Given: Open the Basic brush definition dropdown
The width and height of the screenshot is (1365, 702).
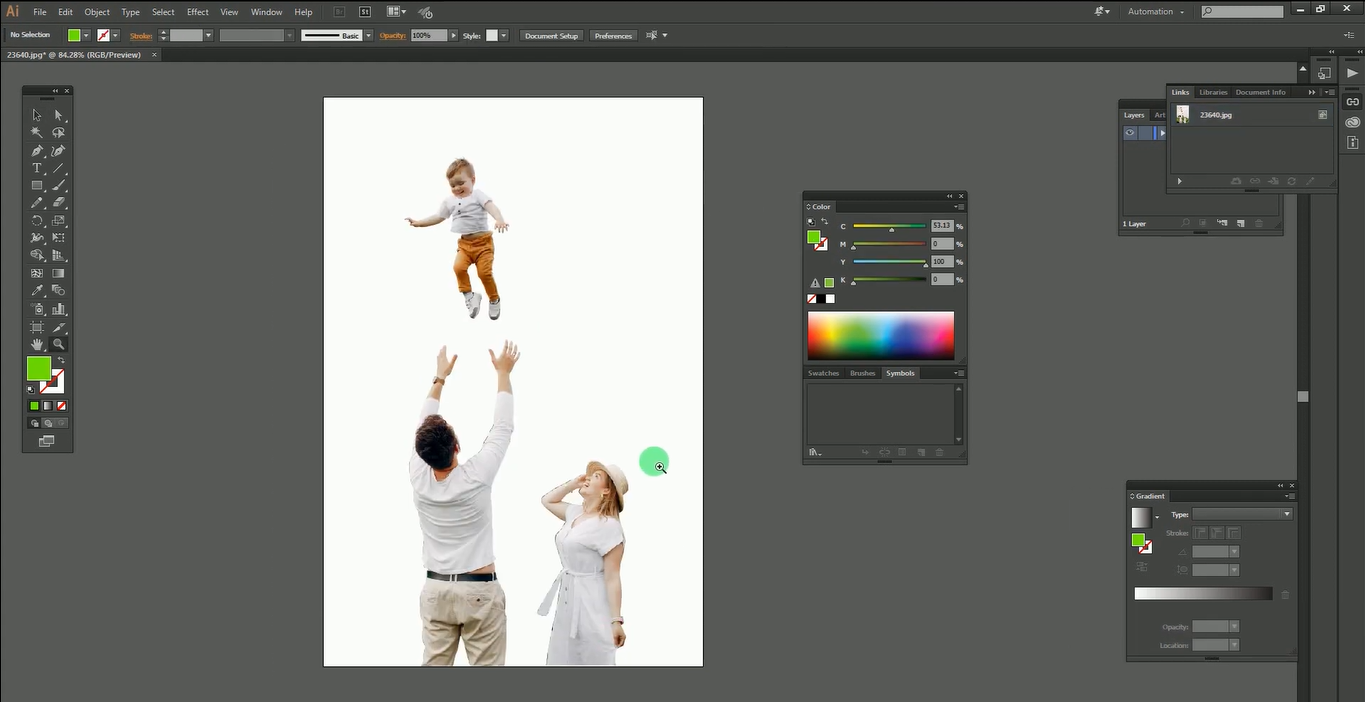Looking at the screenshot, I should (367, 35).
